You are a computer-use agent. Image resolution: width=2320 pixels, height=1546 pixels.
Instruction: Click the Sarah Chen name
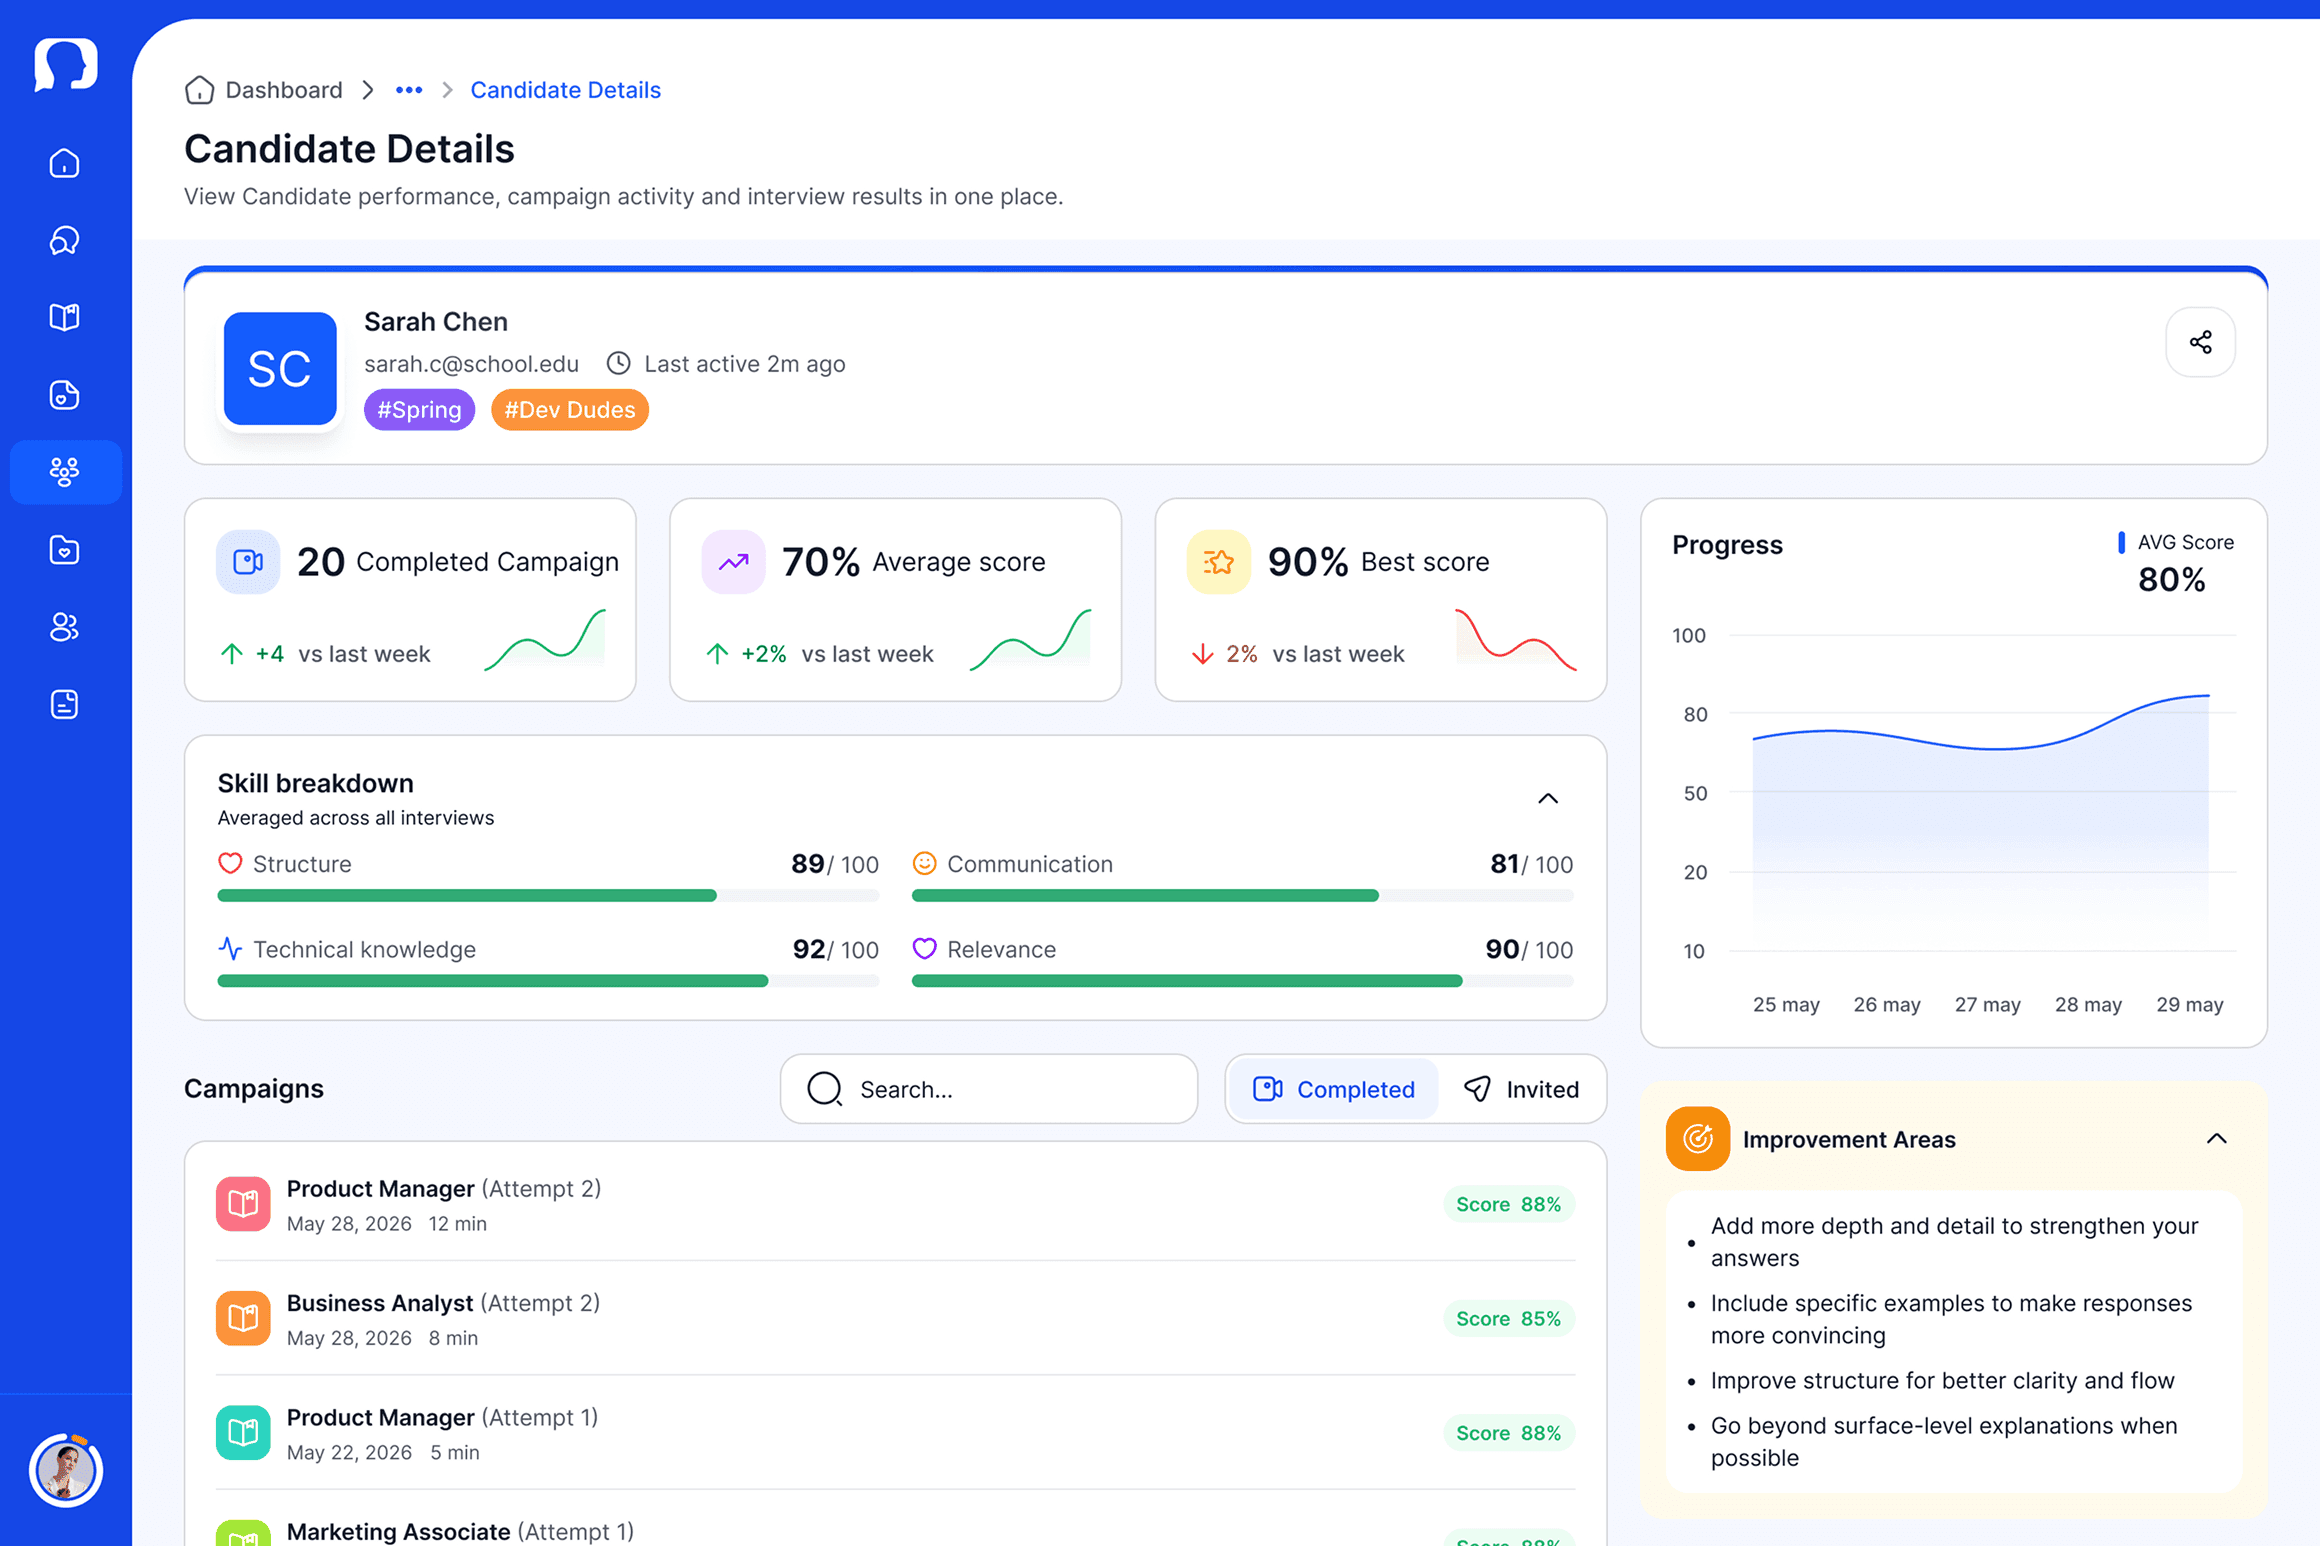(436, 321)
